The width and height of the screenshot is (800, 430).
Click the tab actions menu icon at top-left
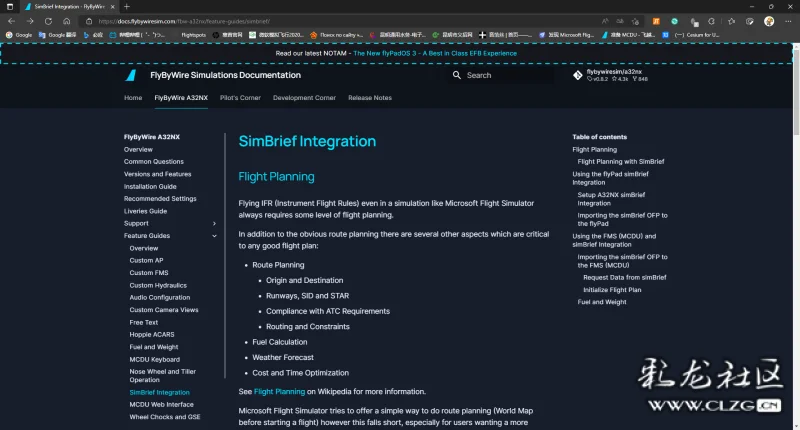point(10,7)
